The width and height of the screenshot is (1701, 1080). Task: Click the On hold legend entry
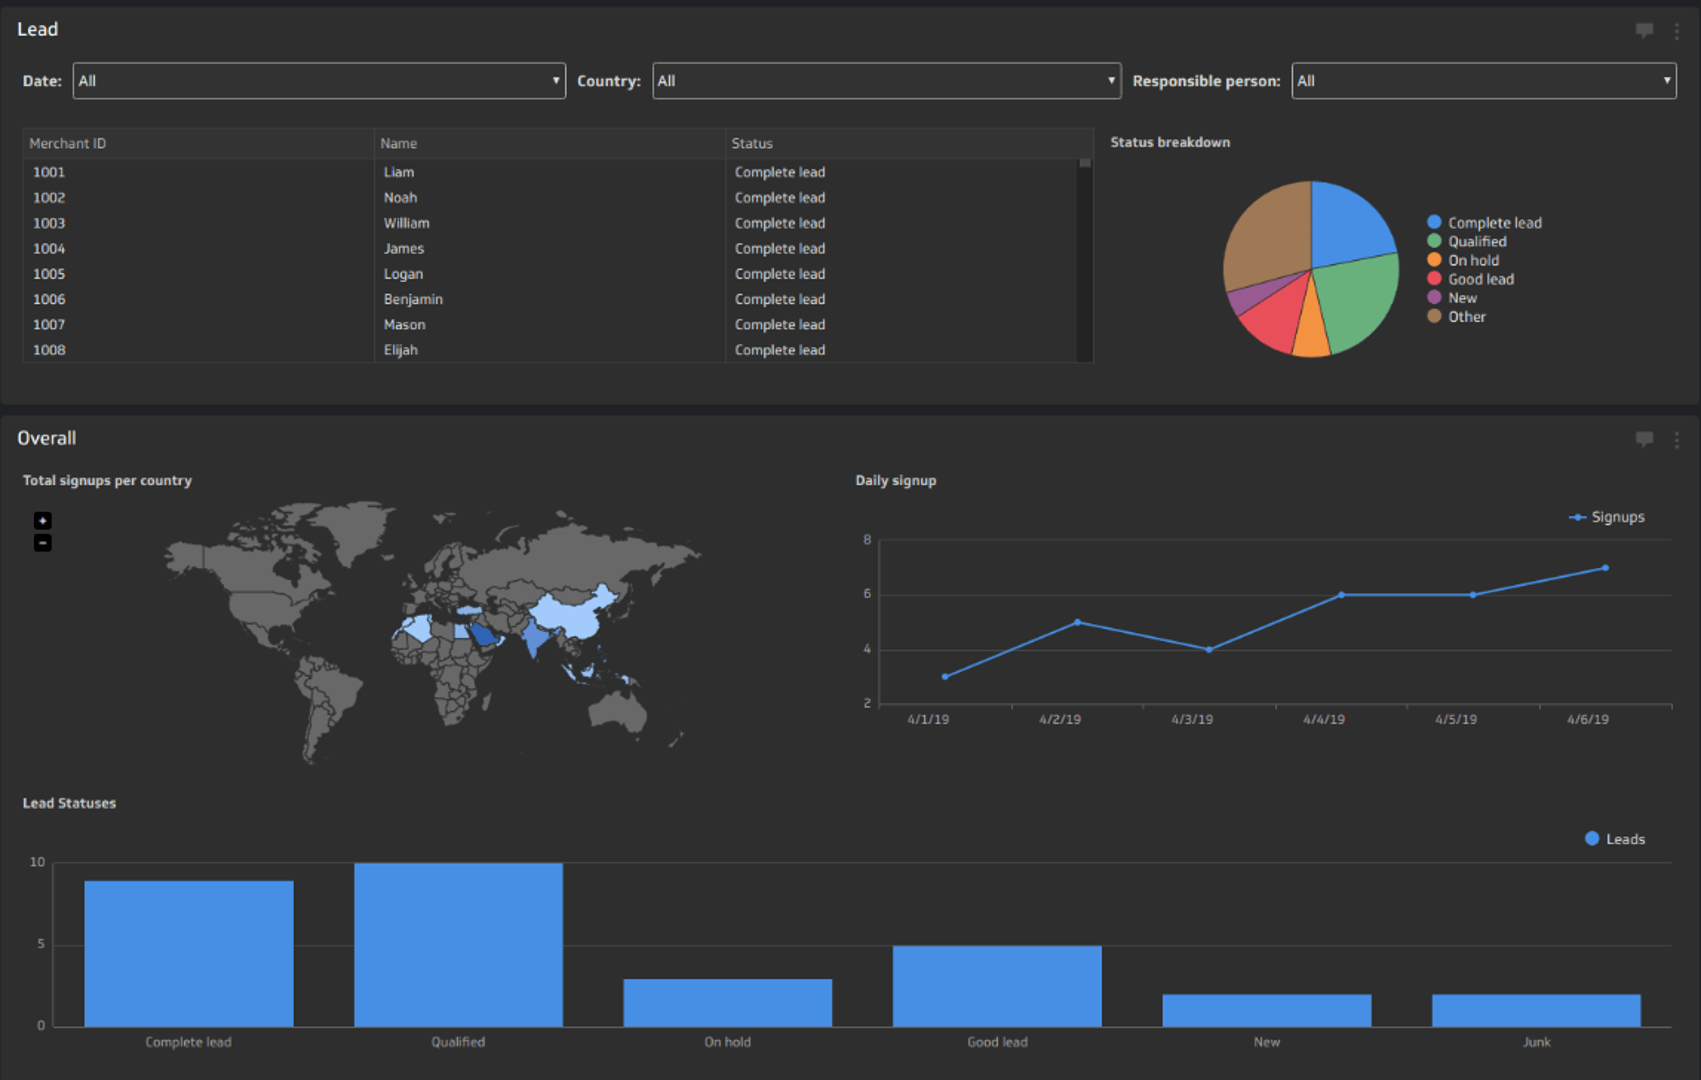tap(1473, 260)
